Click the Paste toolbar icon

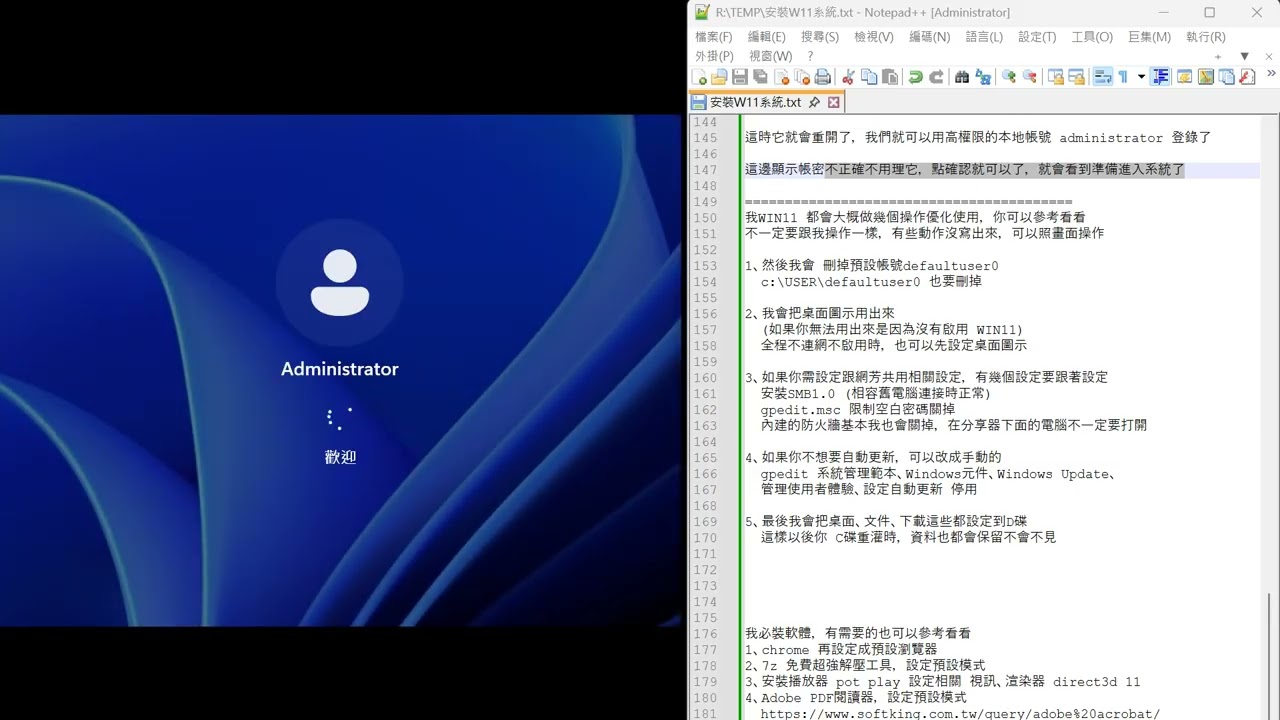tap(889, 77)
